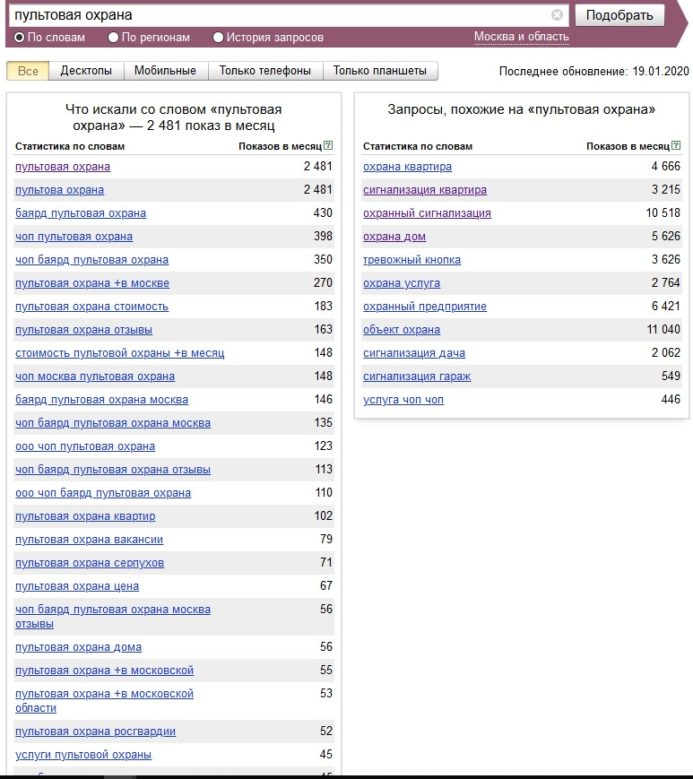Viewport: 693px width, 779px height.
Task: Open 'чоп баярд пультовая охрана москва' link
Action: 113,423
